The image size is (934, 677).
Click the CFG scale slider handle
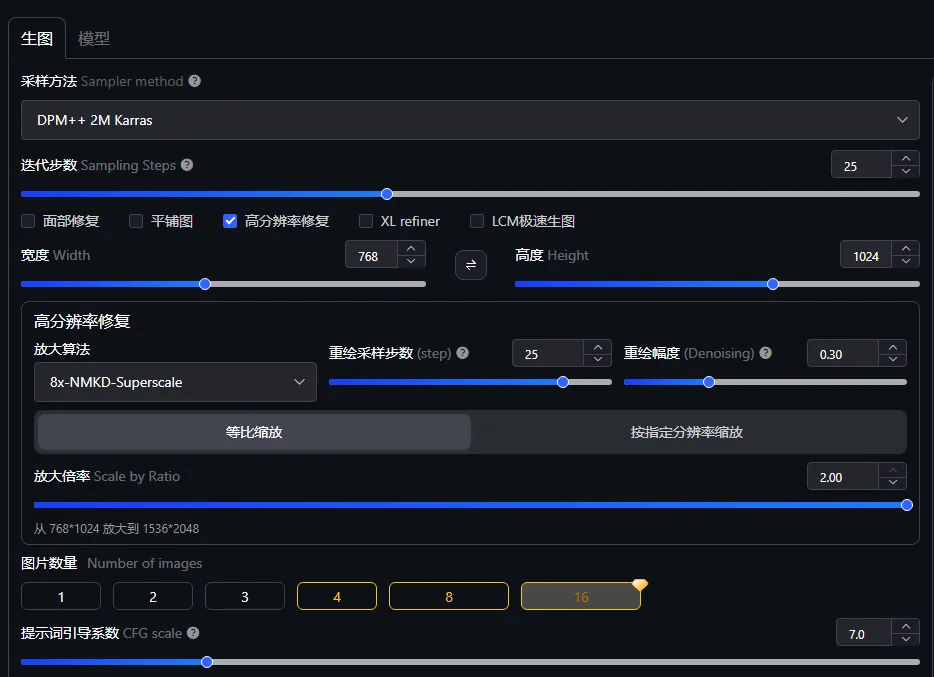[x=207, y=662]
